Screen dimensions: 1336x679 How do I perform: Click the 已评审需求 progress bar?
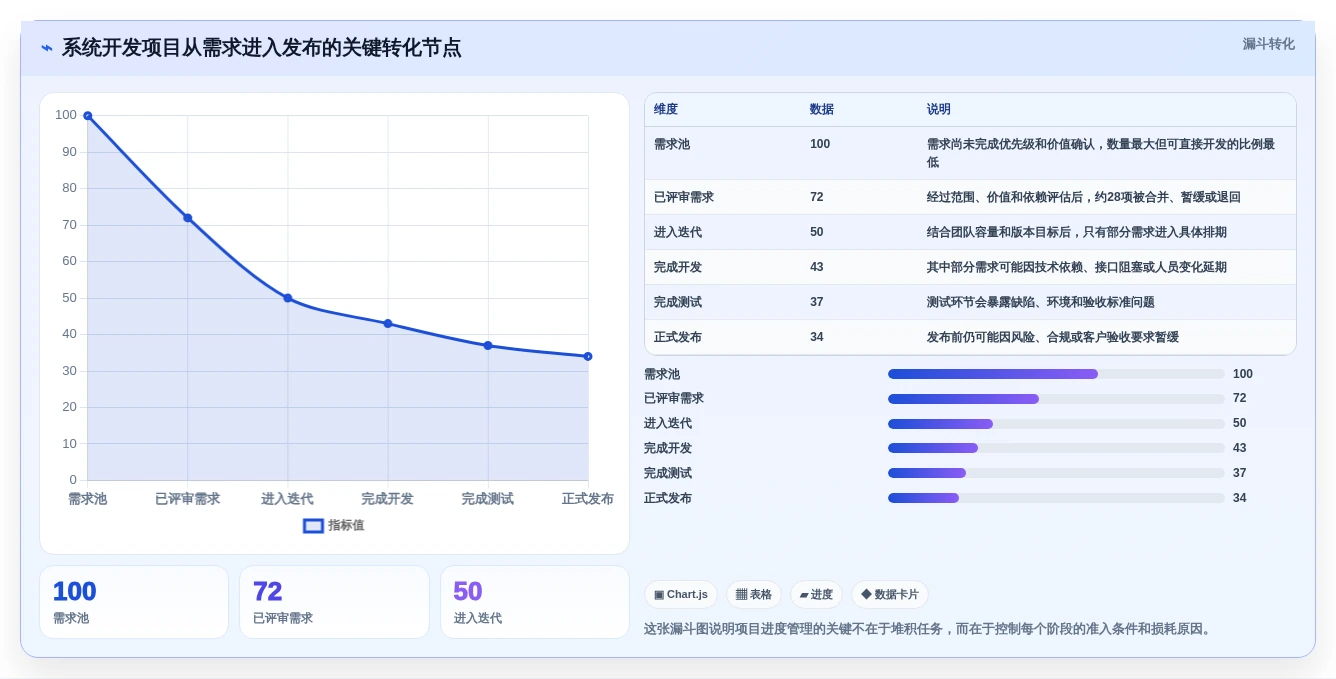(1056, 398)
